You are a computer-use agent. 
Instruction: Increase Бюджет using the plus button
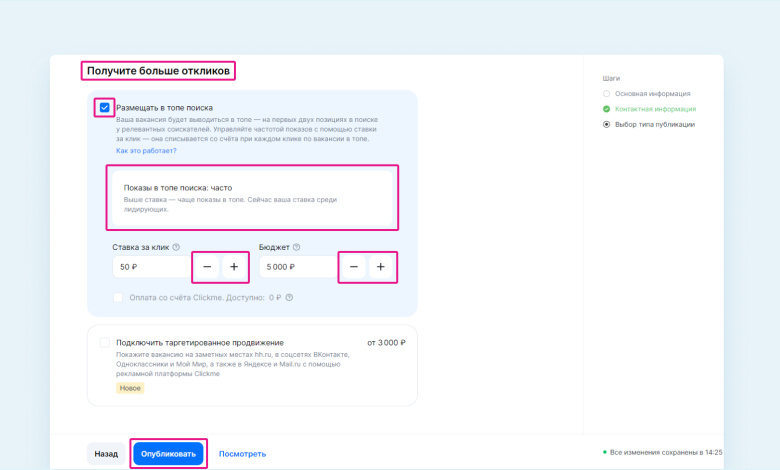pyautogui.click(x=382, y=267)
